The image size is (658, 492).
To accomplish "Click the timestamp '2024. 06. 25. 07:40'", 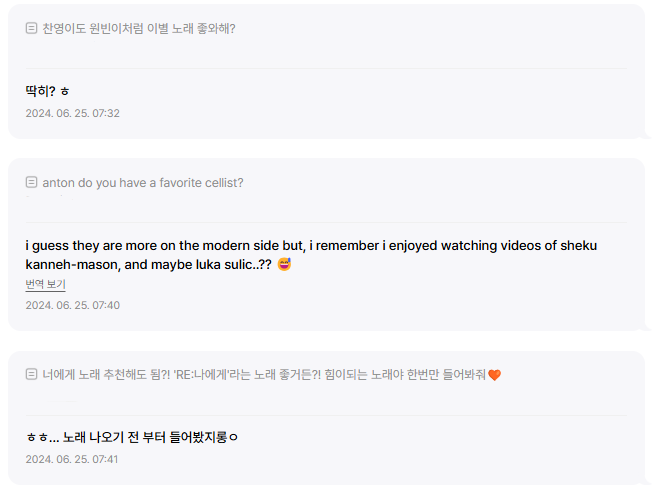I will [72, 305].
